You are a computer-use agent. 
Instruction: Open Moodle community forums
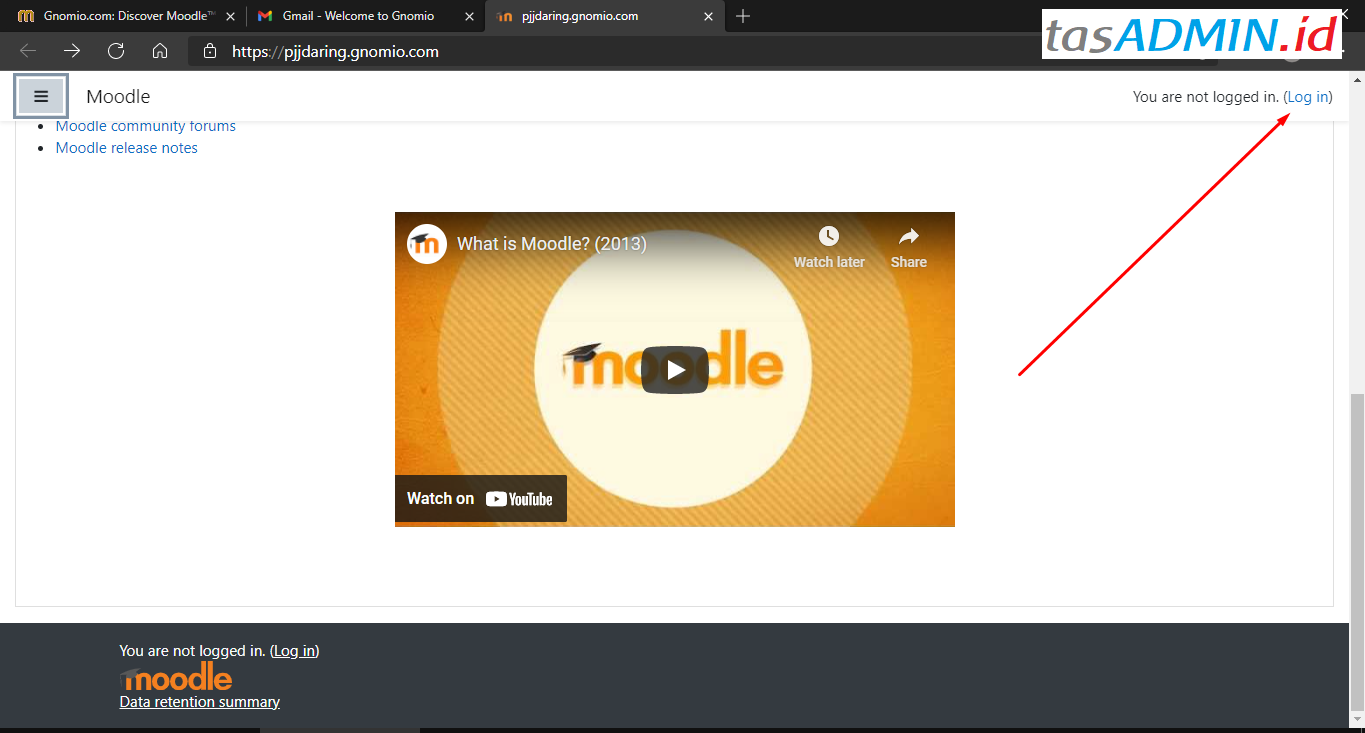pyautogui.click(x=145, y=125)
